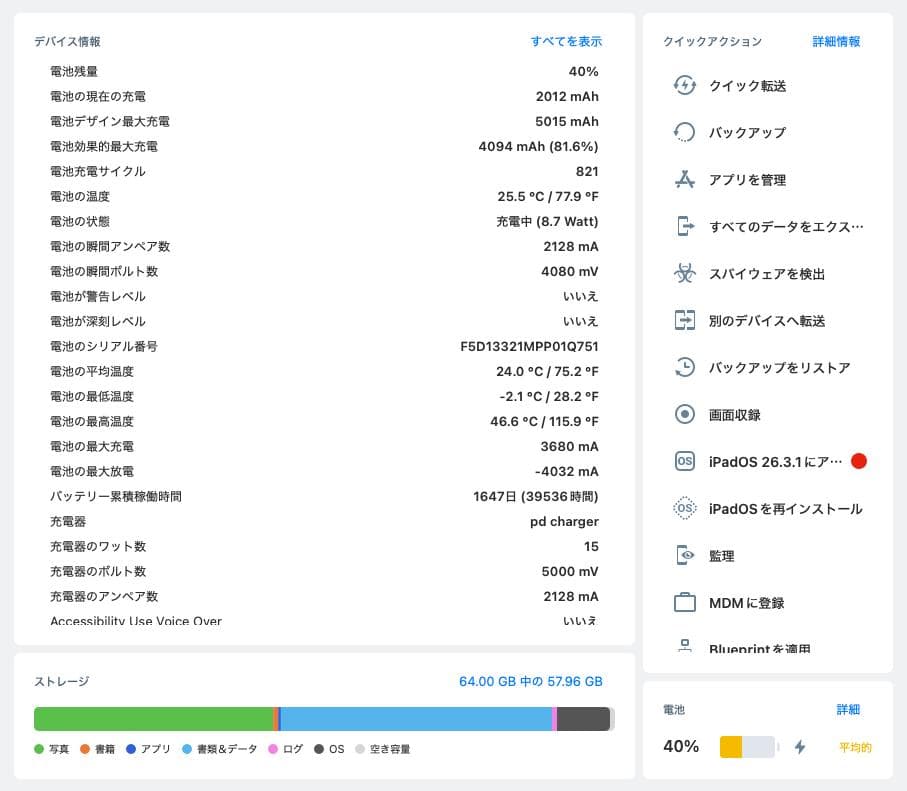The image size is (907, 791).
Task: Click the export all data icon
Action: coord(684,226)
